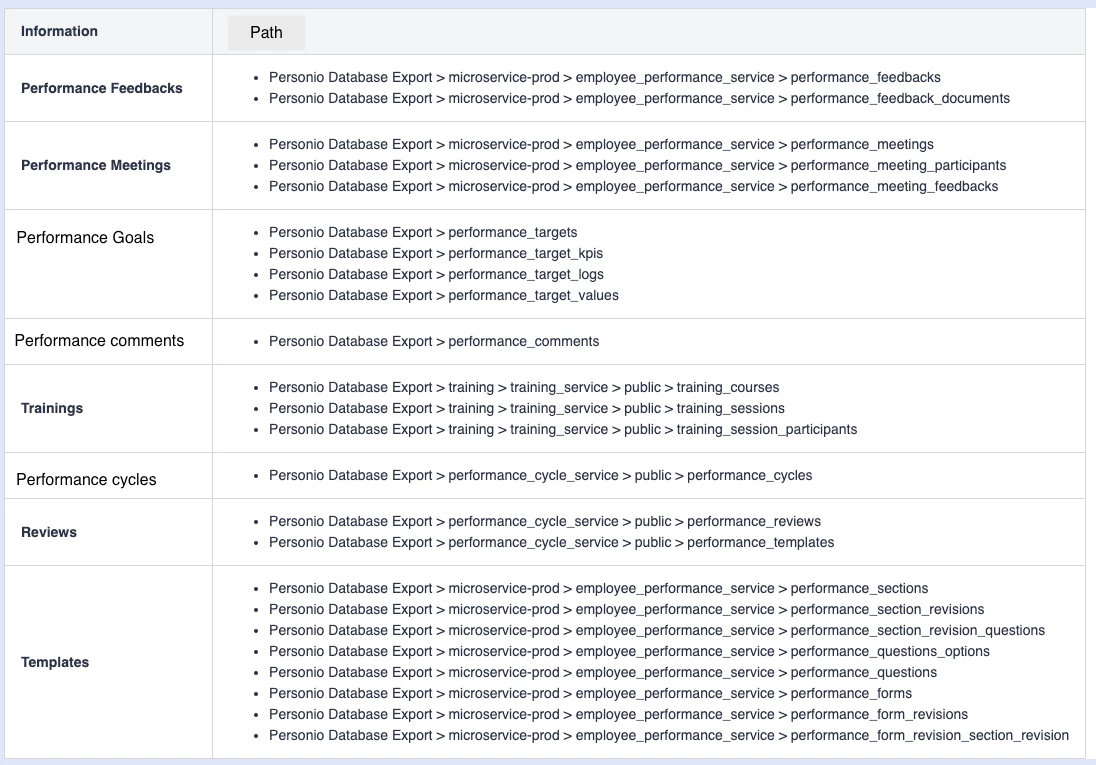
Task: Click the path ending in performance_templates
Action: [551, 543]
